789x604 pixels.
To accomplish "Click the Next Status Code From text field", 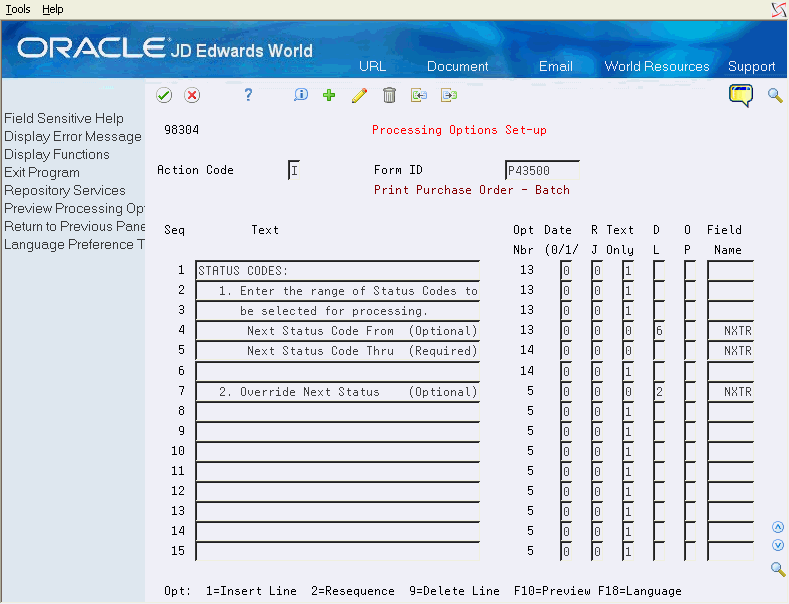I will coord(338,331).
